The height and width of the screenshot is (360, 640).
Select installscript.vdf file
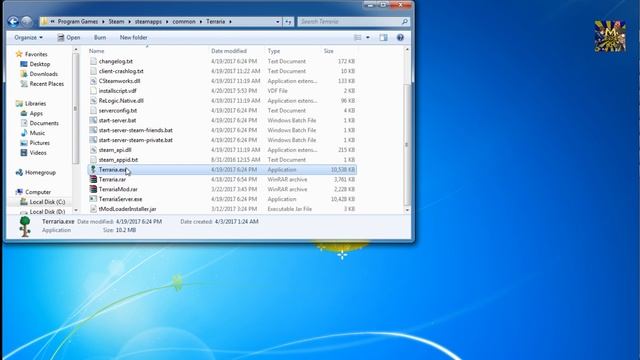(x=118, y=91)
